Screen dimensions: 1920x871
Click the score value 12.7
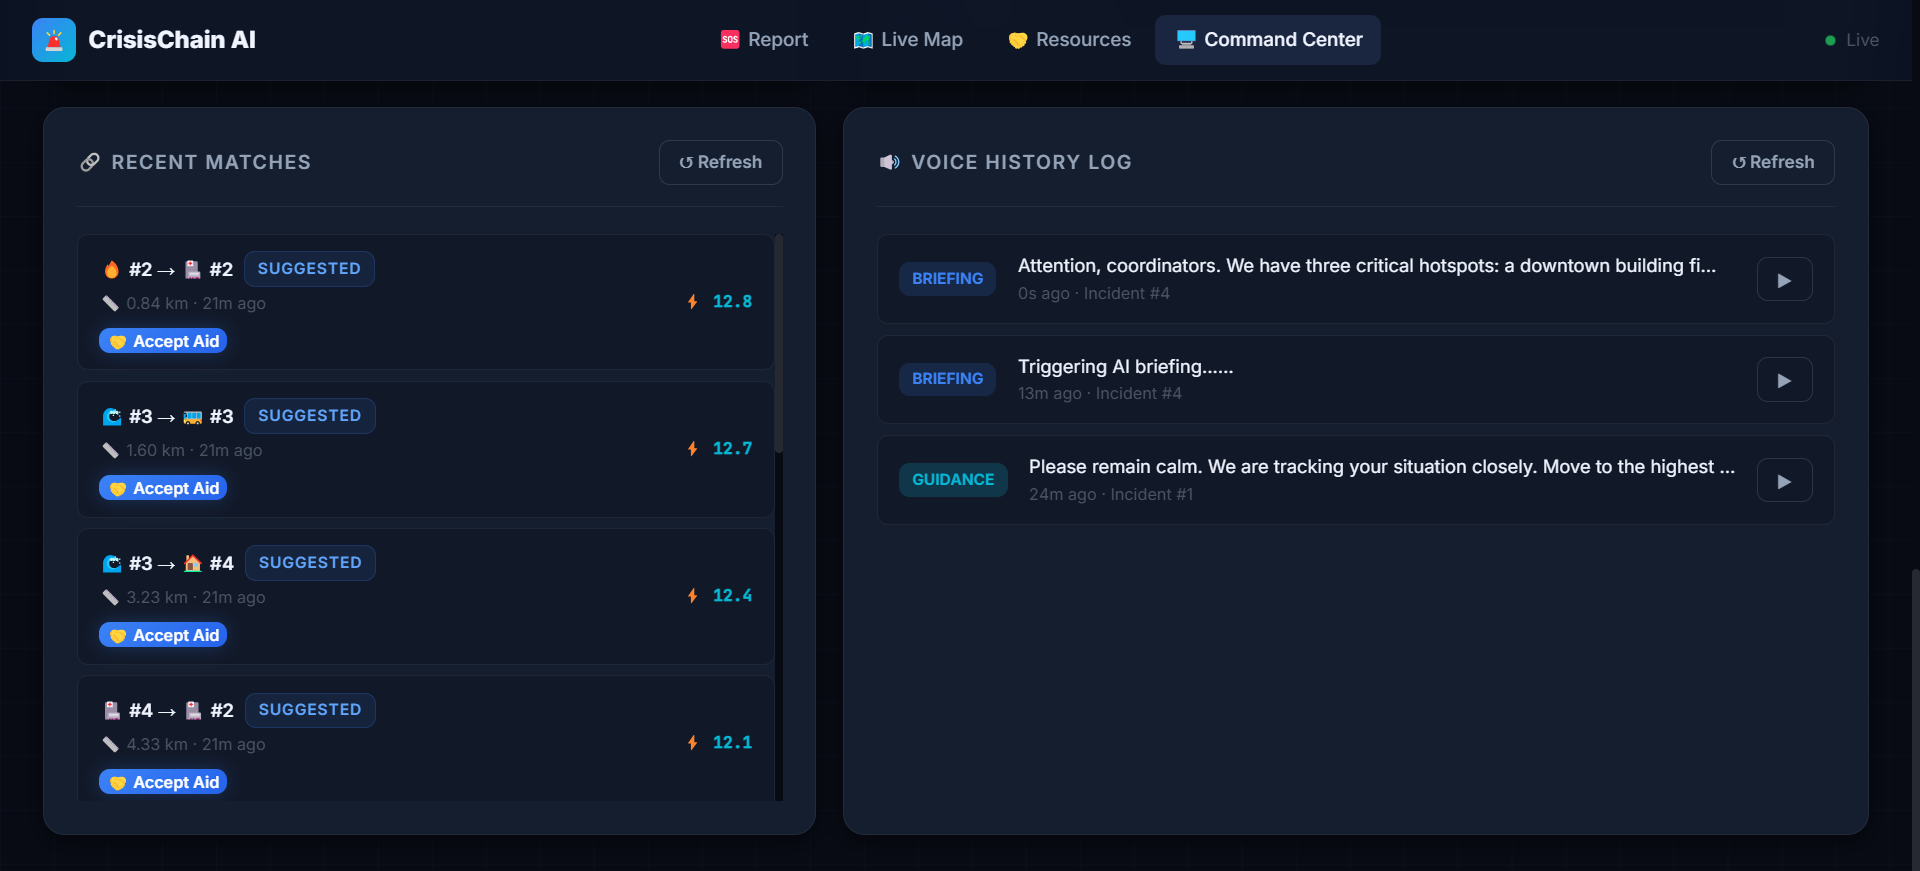[x=732, y=449]
